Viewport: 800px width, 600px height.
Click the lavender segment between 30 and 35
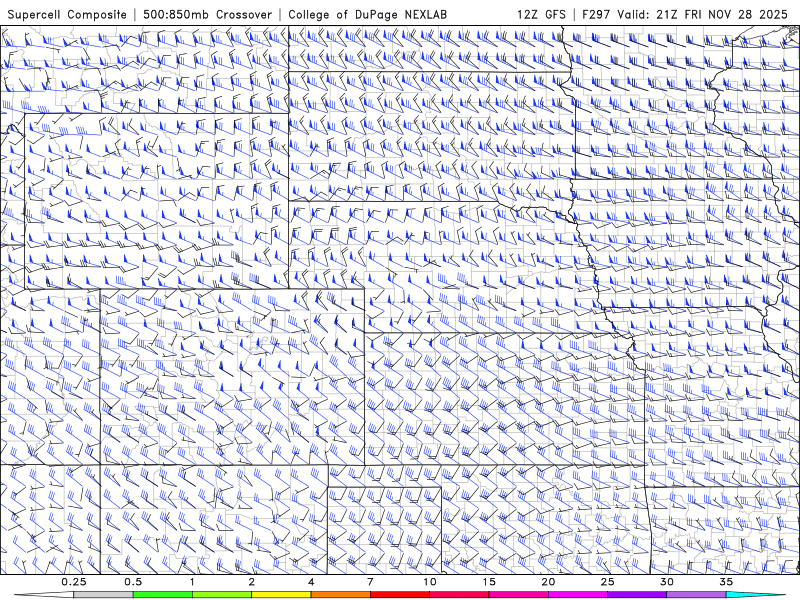tap(696, 595)
